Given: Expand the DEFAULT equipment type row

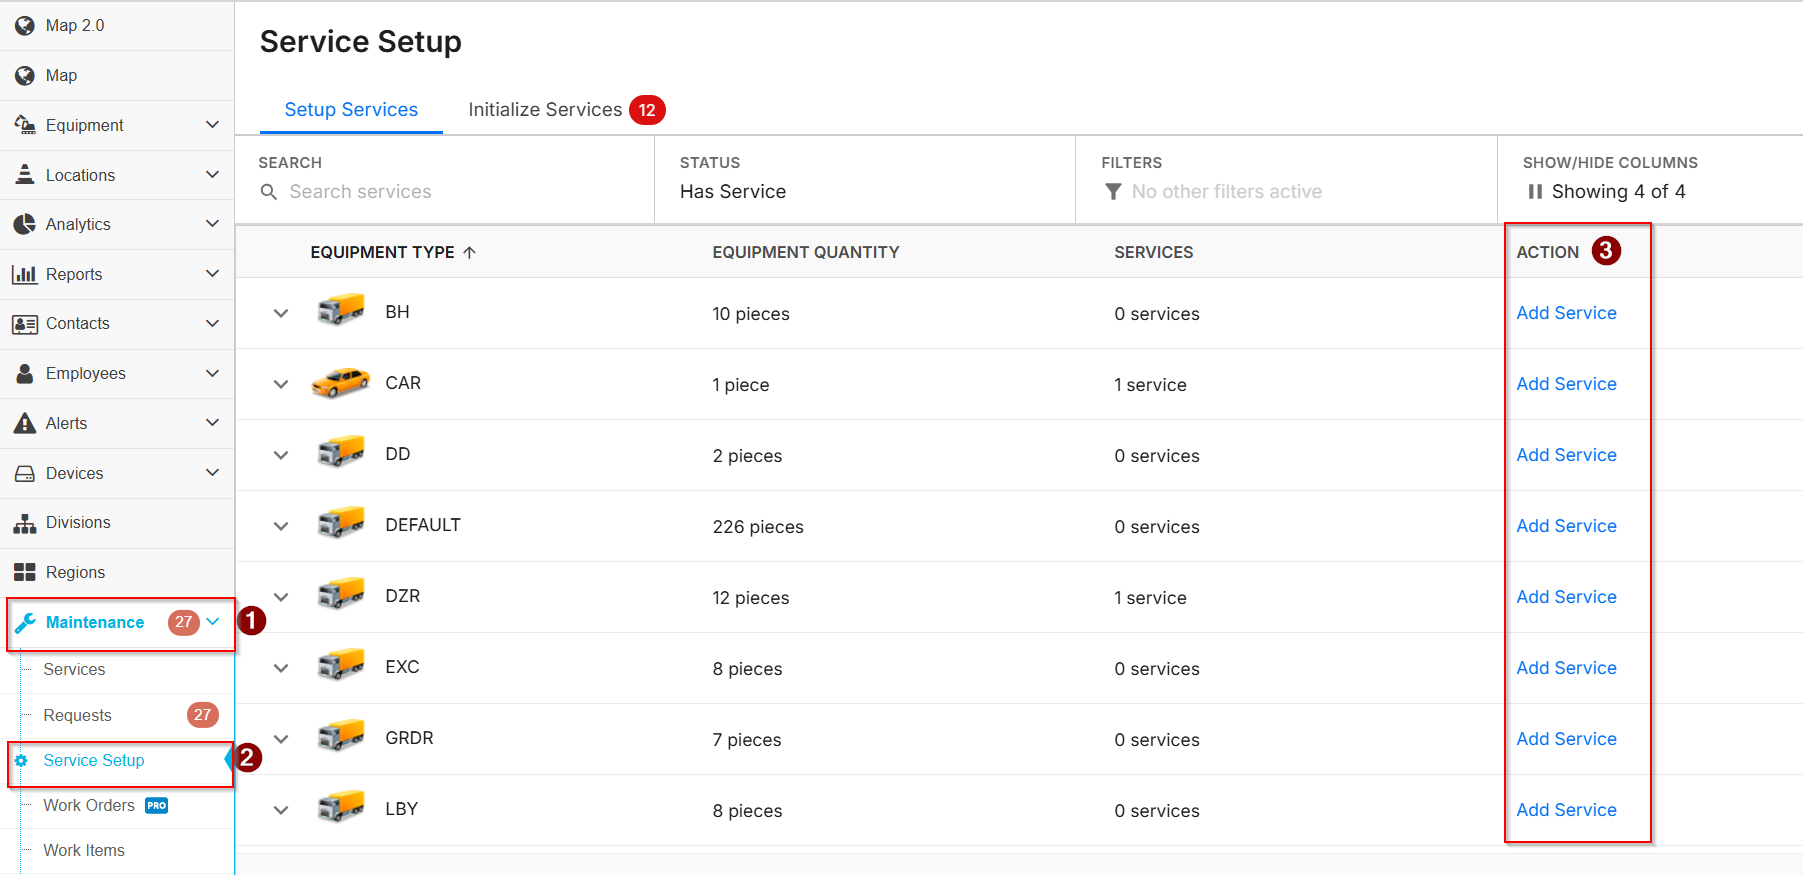Looking at the screenshot, I should [281, 526].
